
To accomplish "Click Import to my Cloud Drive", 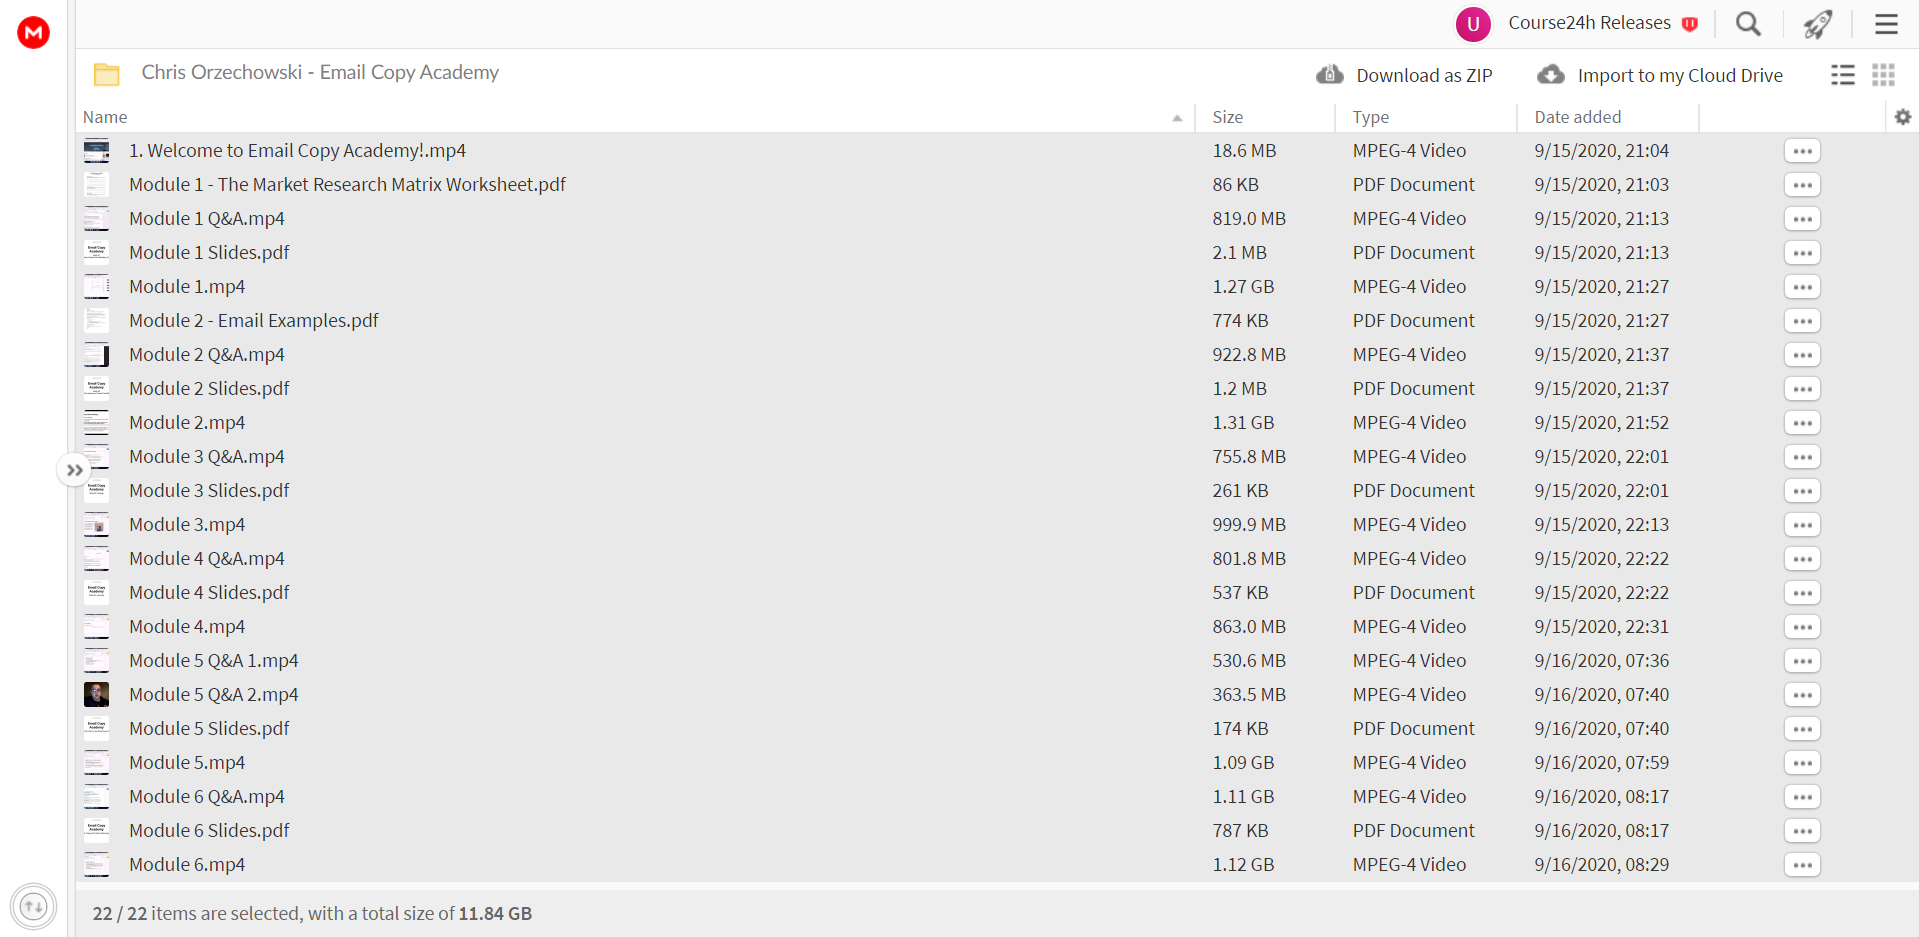I will pyautogui.click(x=1660, y=75).
